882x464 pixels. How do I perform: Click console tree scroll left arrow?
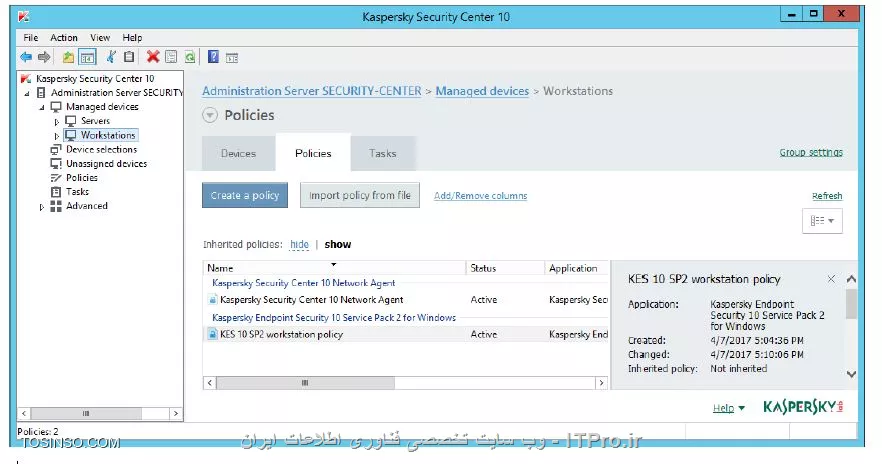(24, 413)
